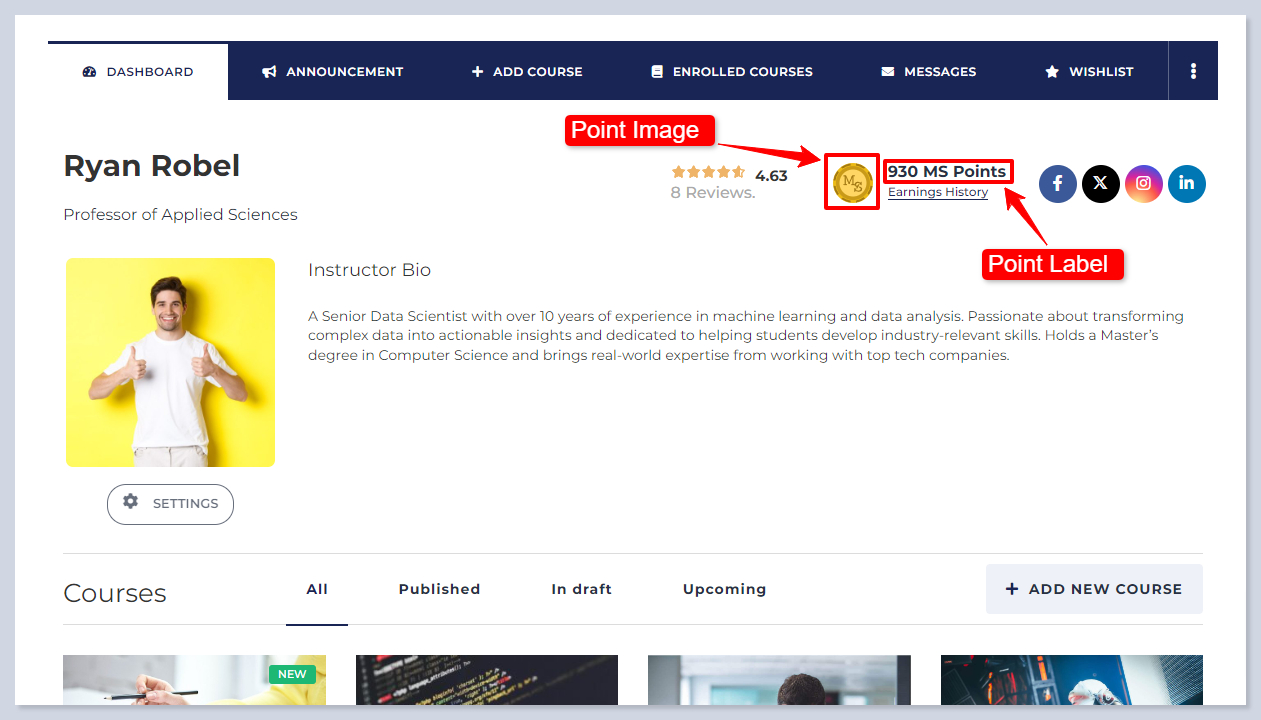Open the Instagram social profile icon
This screenshot has height=720, width=1261.
(1143, 184)
